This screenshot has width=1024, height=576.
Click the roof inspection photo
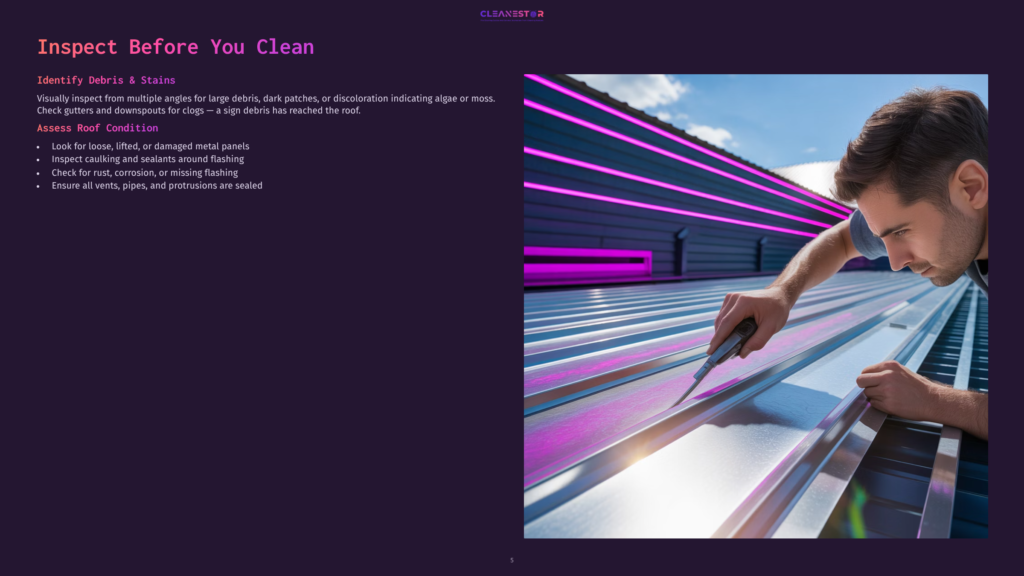click(756, 306)
